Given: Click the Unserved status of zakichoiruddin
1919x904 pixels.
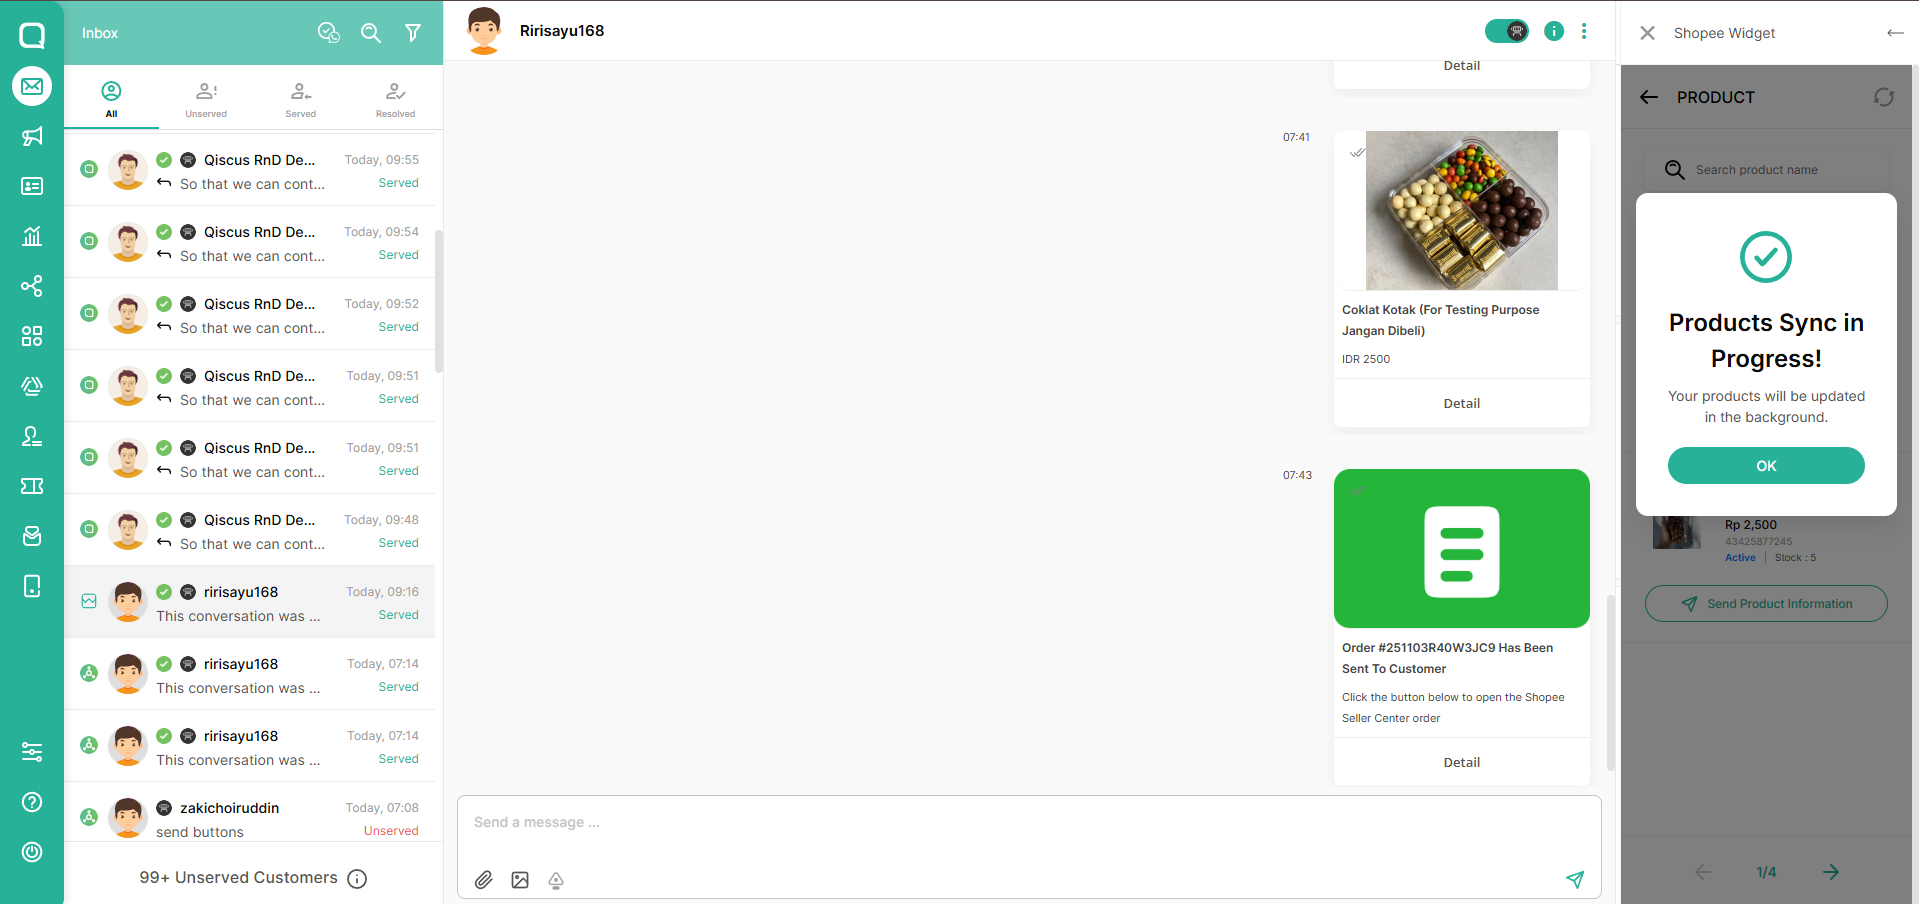Looking at the screenshot, I should 391,831.
